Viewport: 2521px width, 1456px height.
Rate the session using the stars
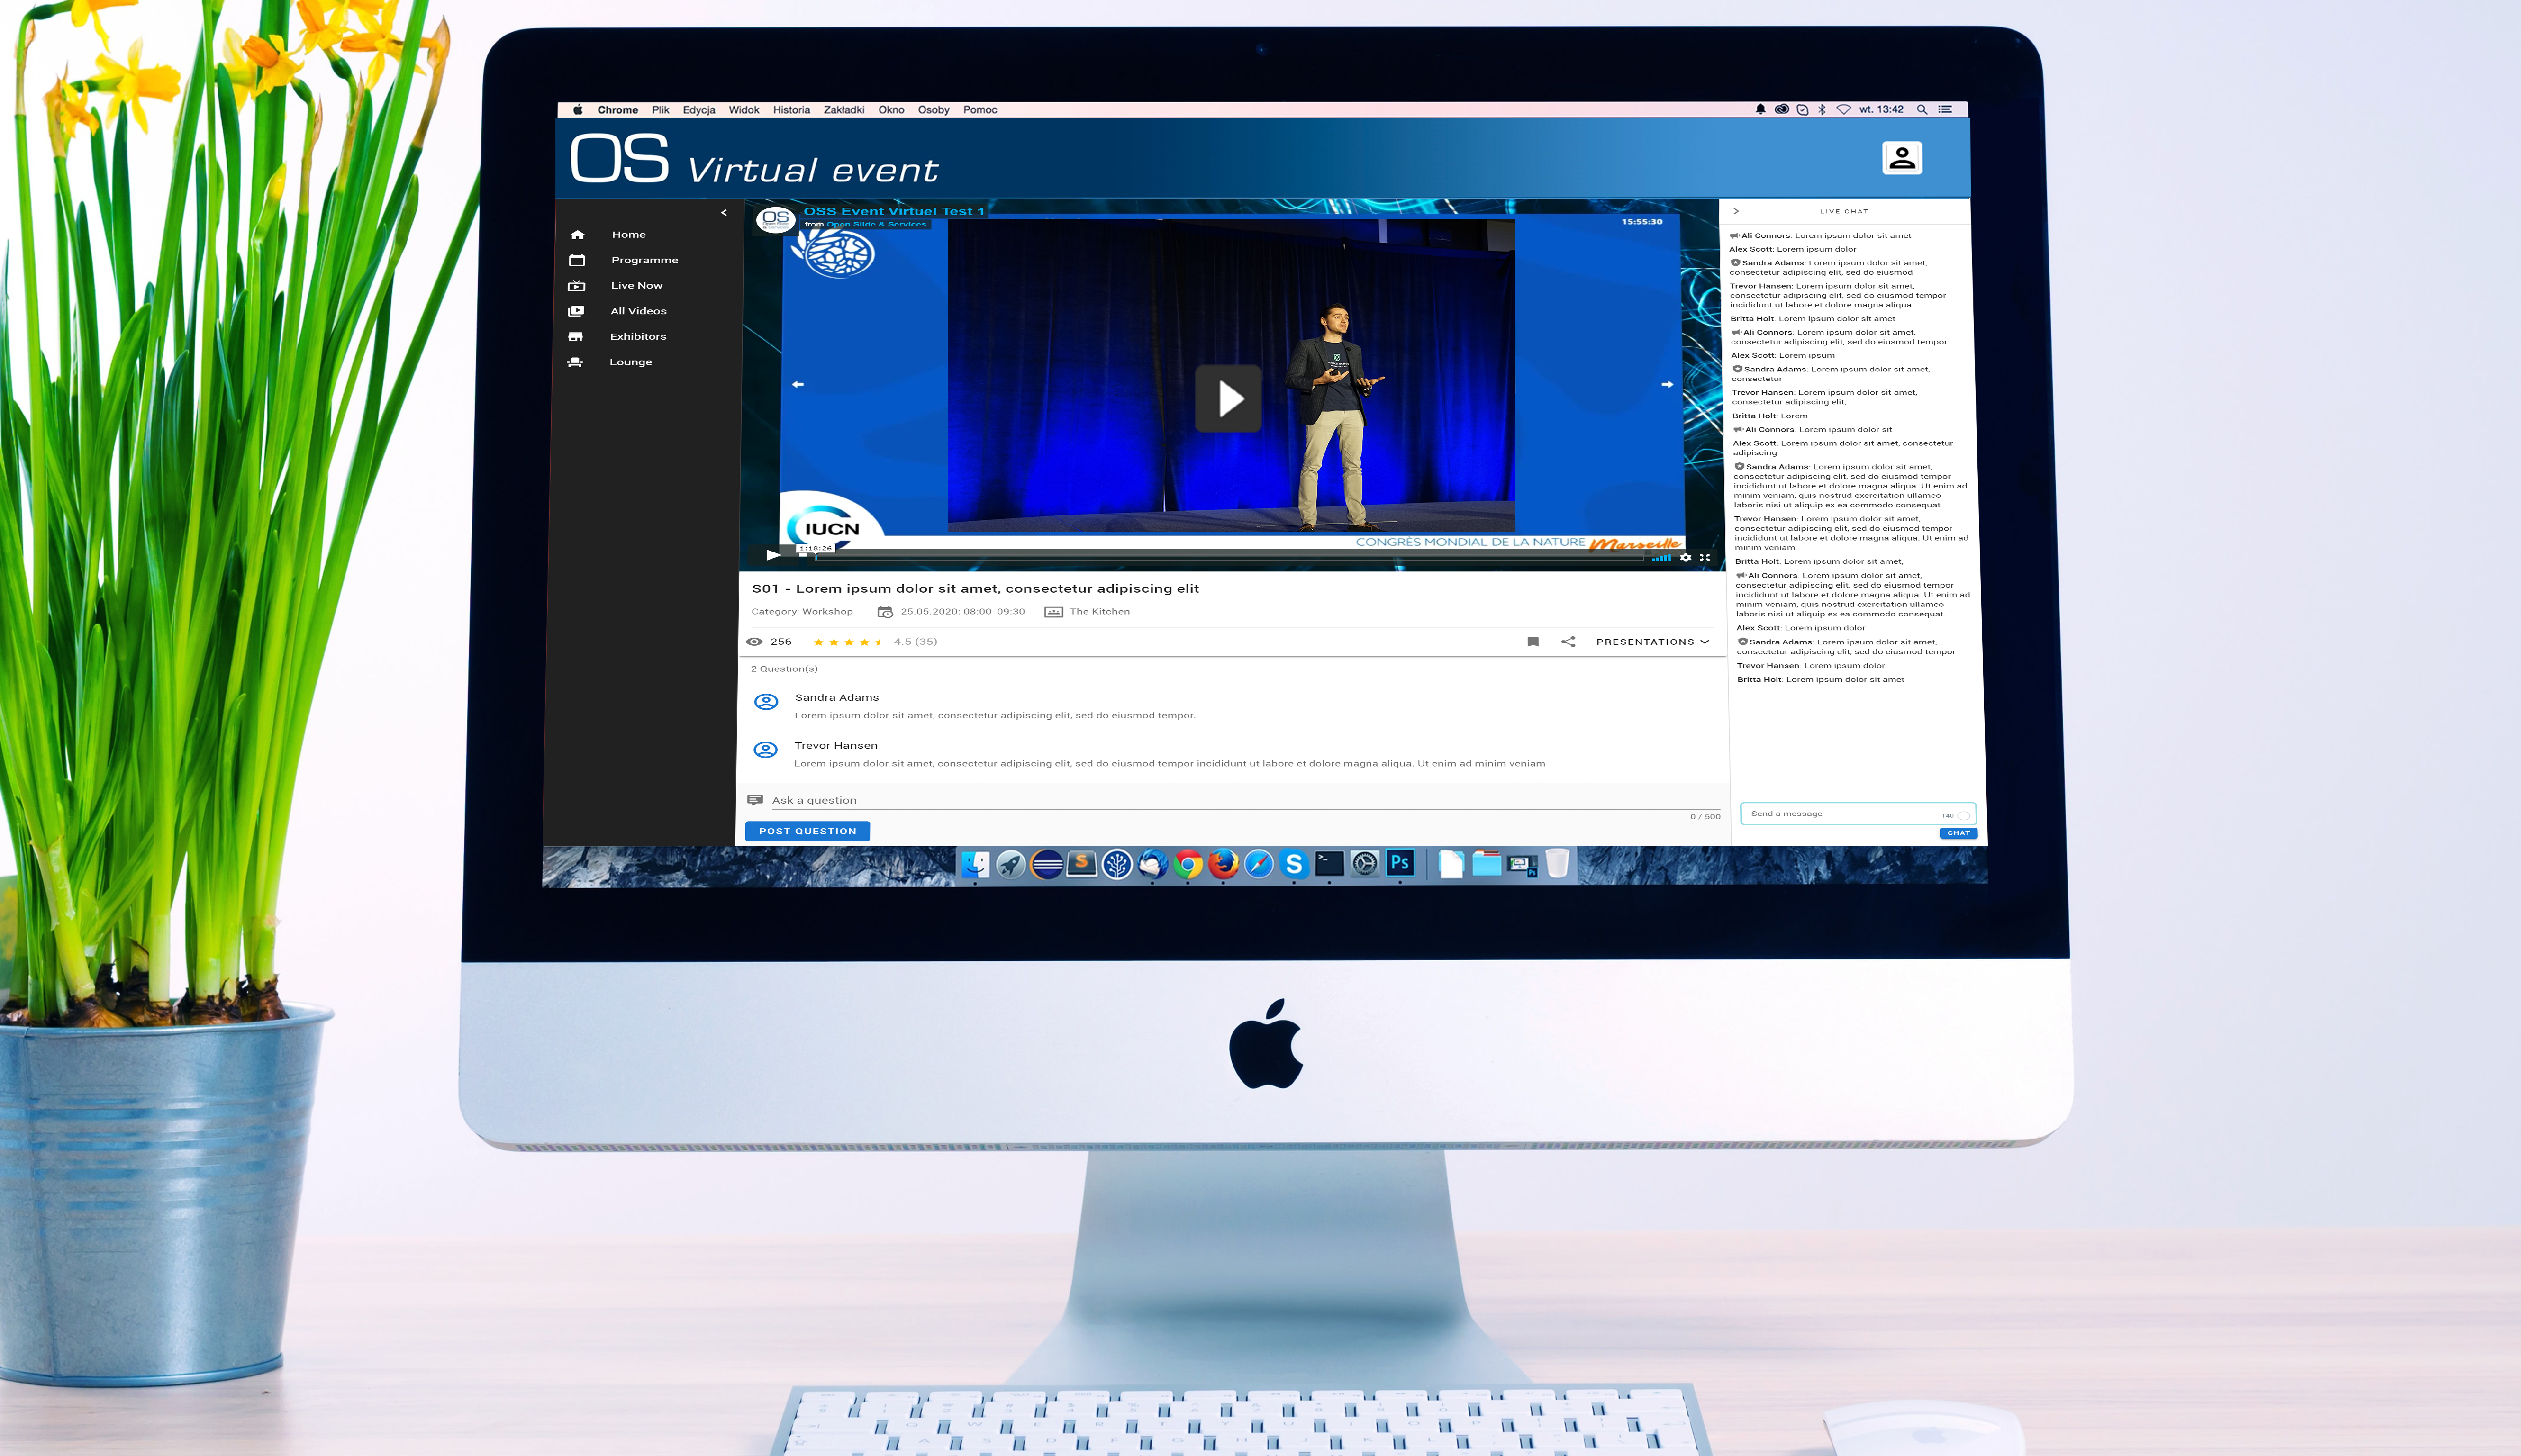[x=847, y=642]
